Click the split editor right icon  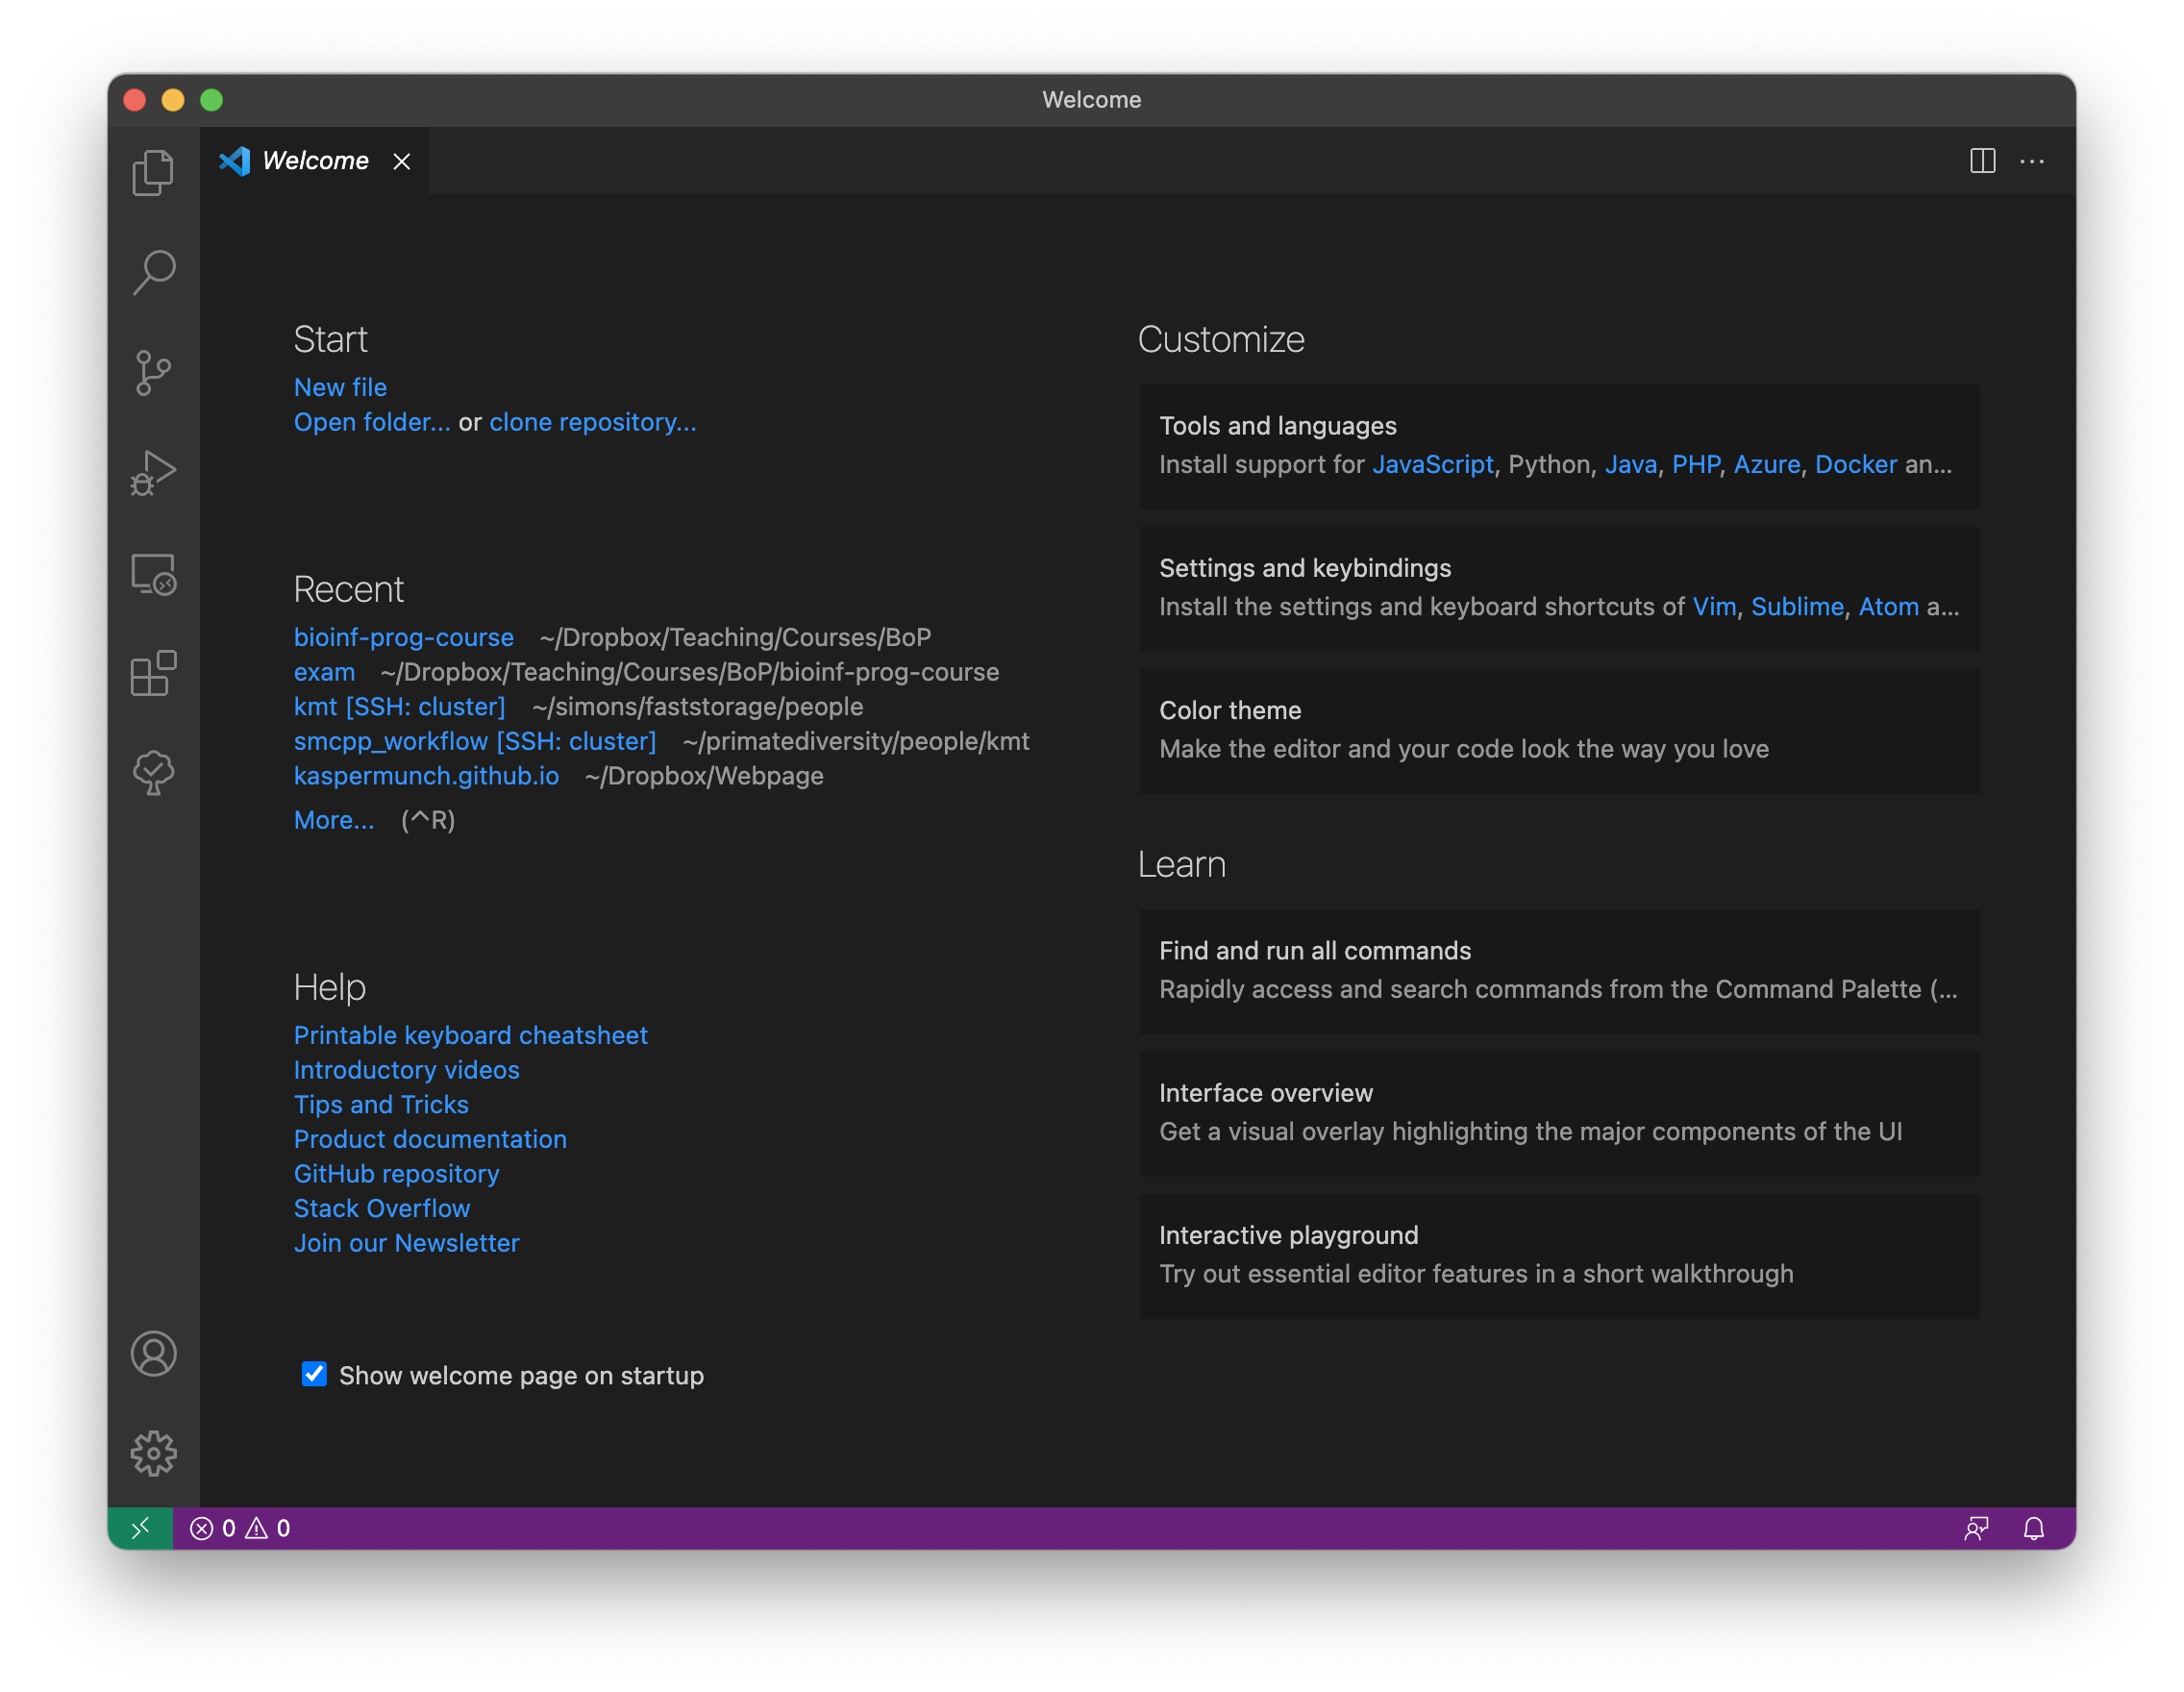[x=1982, y=161]
